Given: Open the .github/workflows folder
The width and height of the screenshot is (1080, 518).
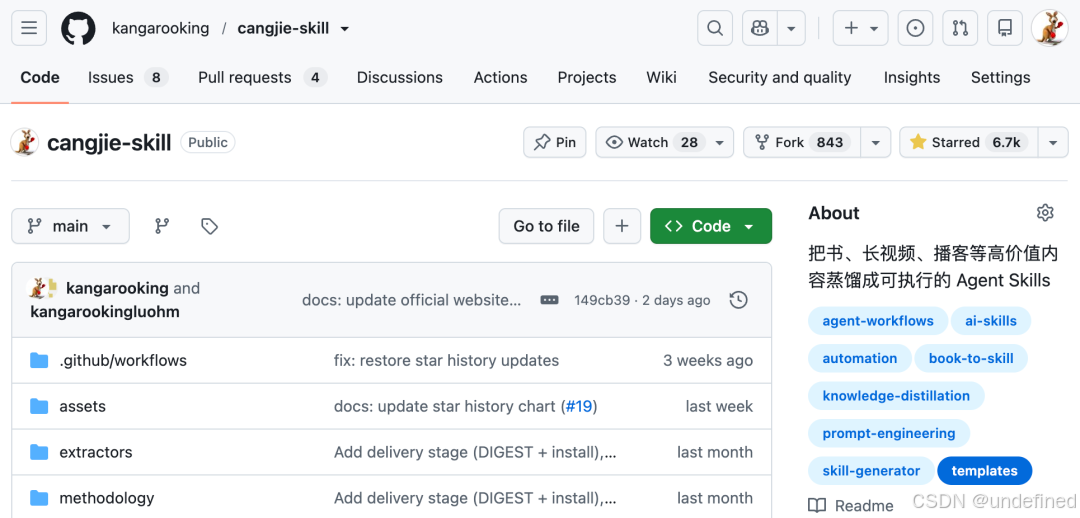Looking at the screenshot, I should (x=123, y=360).
